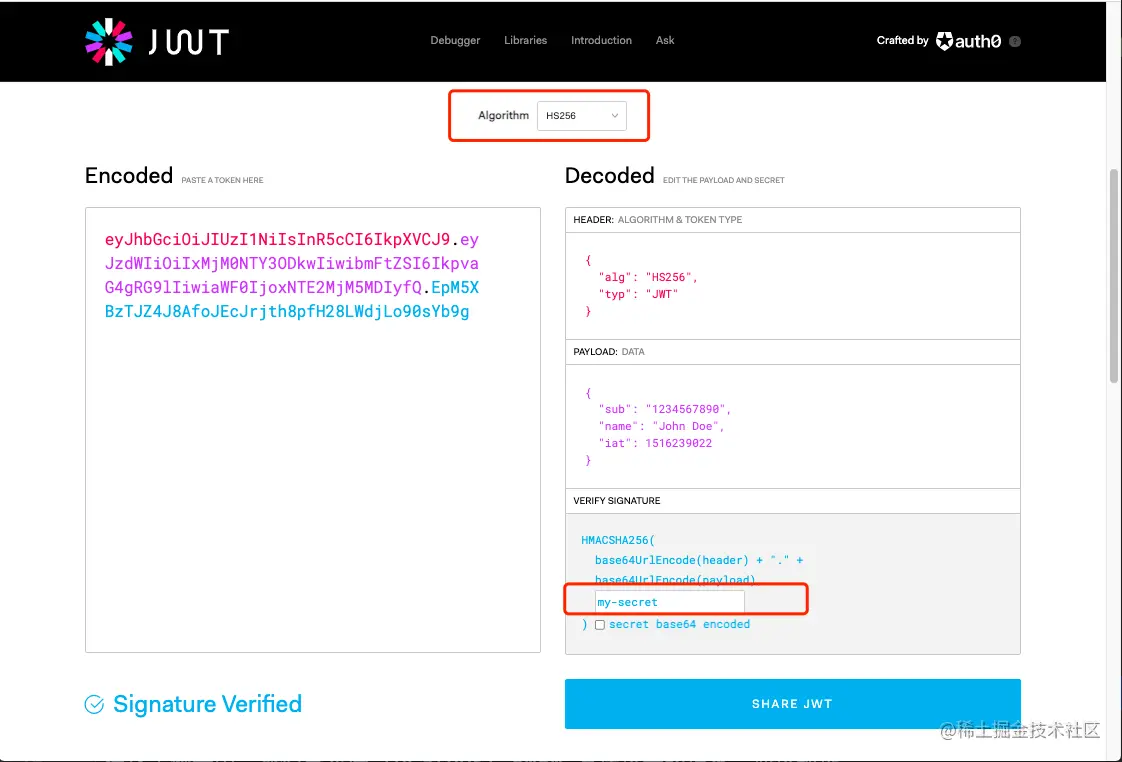Screen dimensions: 1122x762
Task: Click the SHARE JWT button
Action: pos(792,704)
